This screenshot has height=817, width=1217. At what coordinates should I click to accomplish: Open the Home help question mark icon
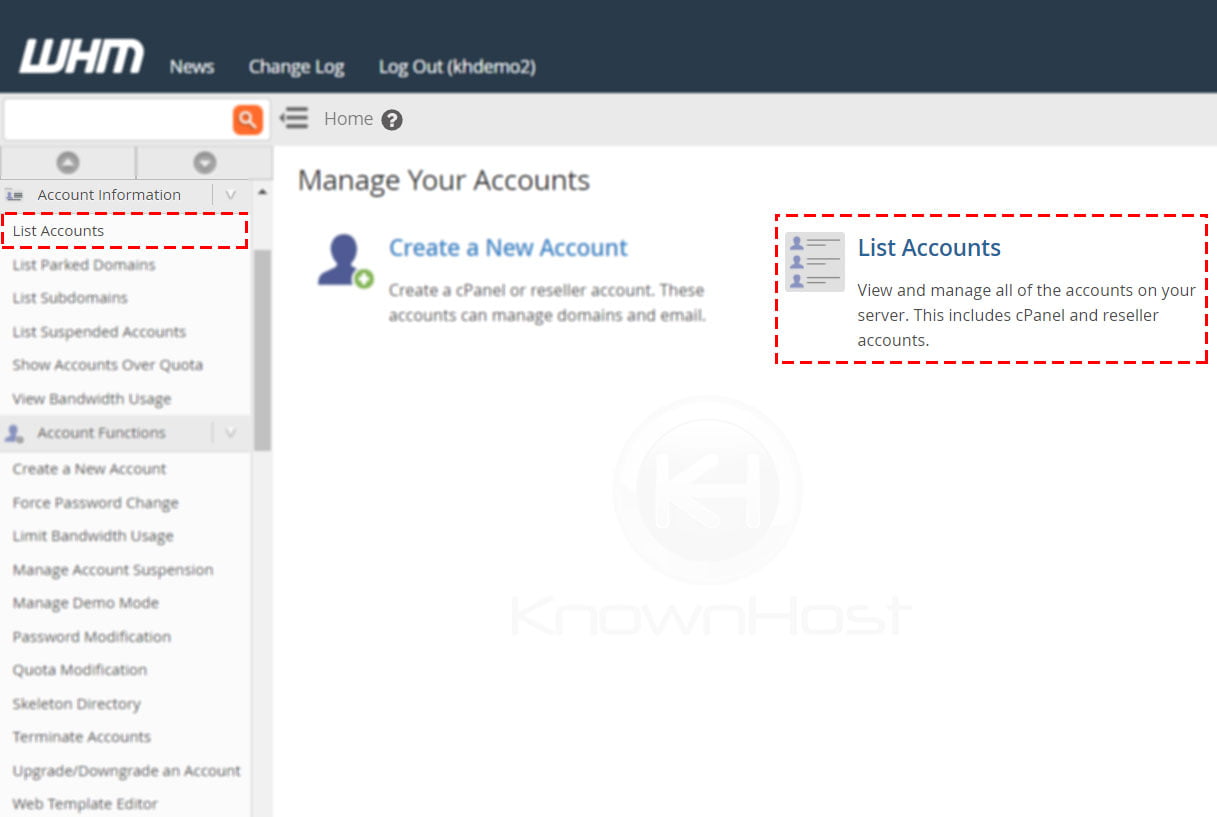pyautogui.click(x=392, y=119)
